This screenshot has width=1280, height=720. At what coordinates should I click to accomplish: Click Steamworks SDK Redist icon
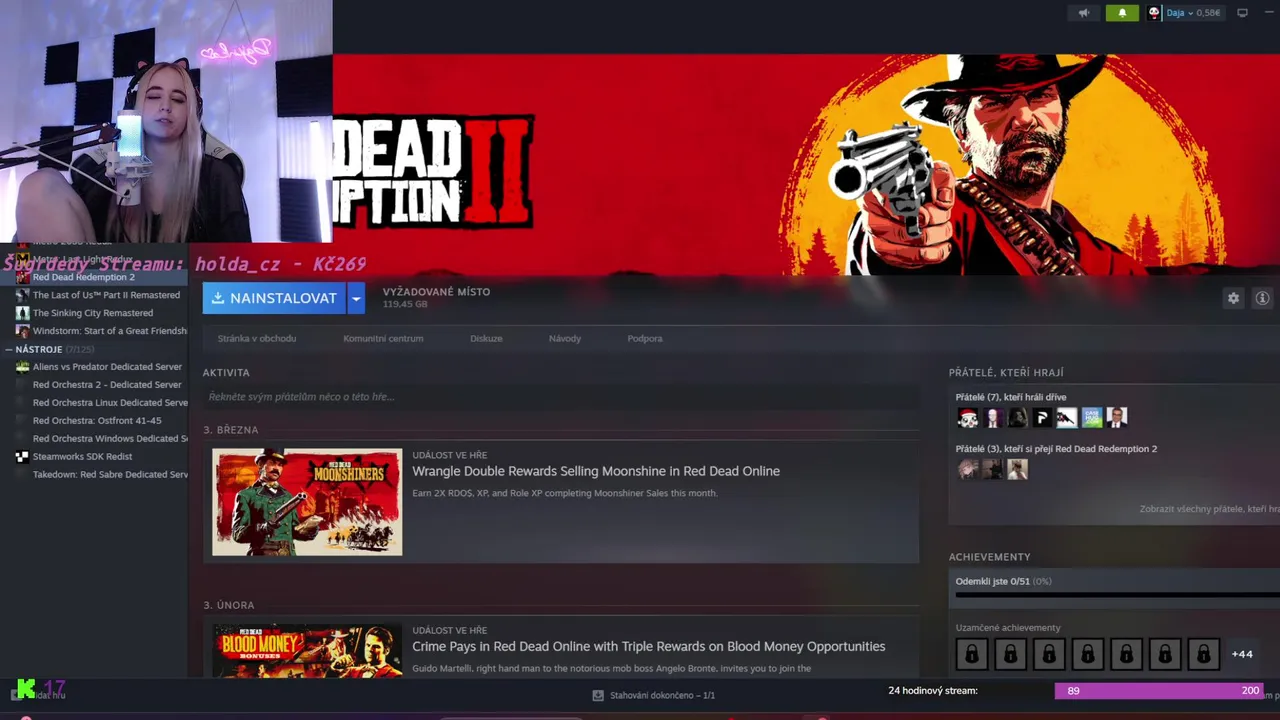click(x=22, y=457)
